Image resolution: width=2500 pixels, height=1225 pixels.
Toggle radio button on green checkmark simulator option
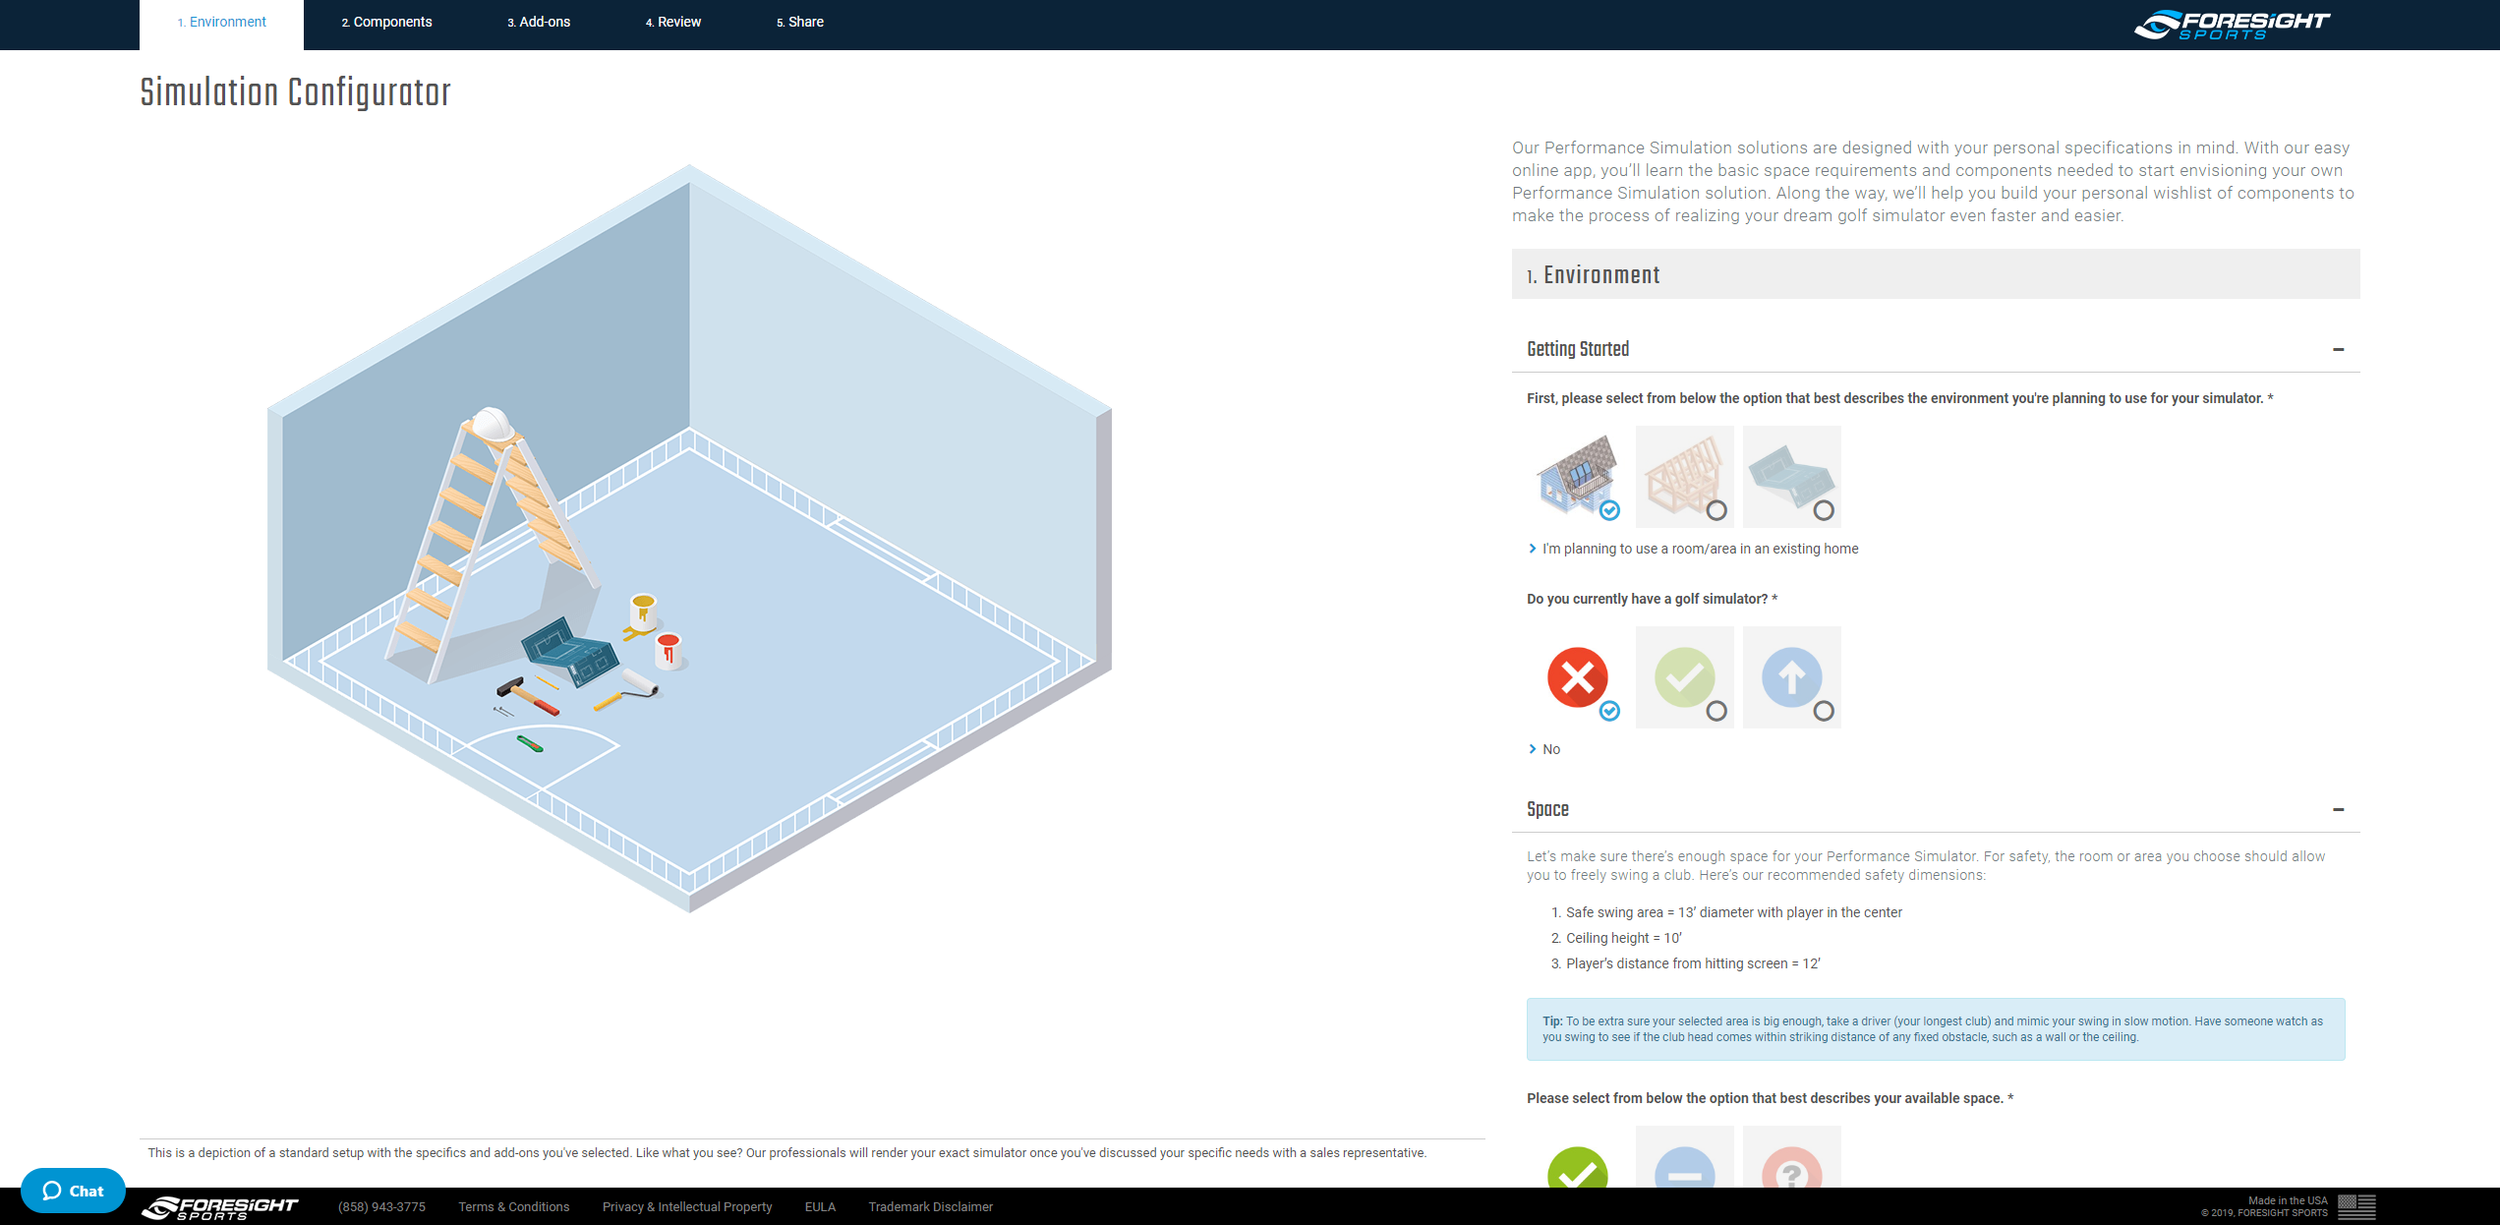coord(1716,711)
